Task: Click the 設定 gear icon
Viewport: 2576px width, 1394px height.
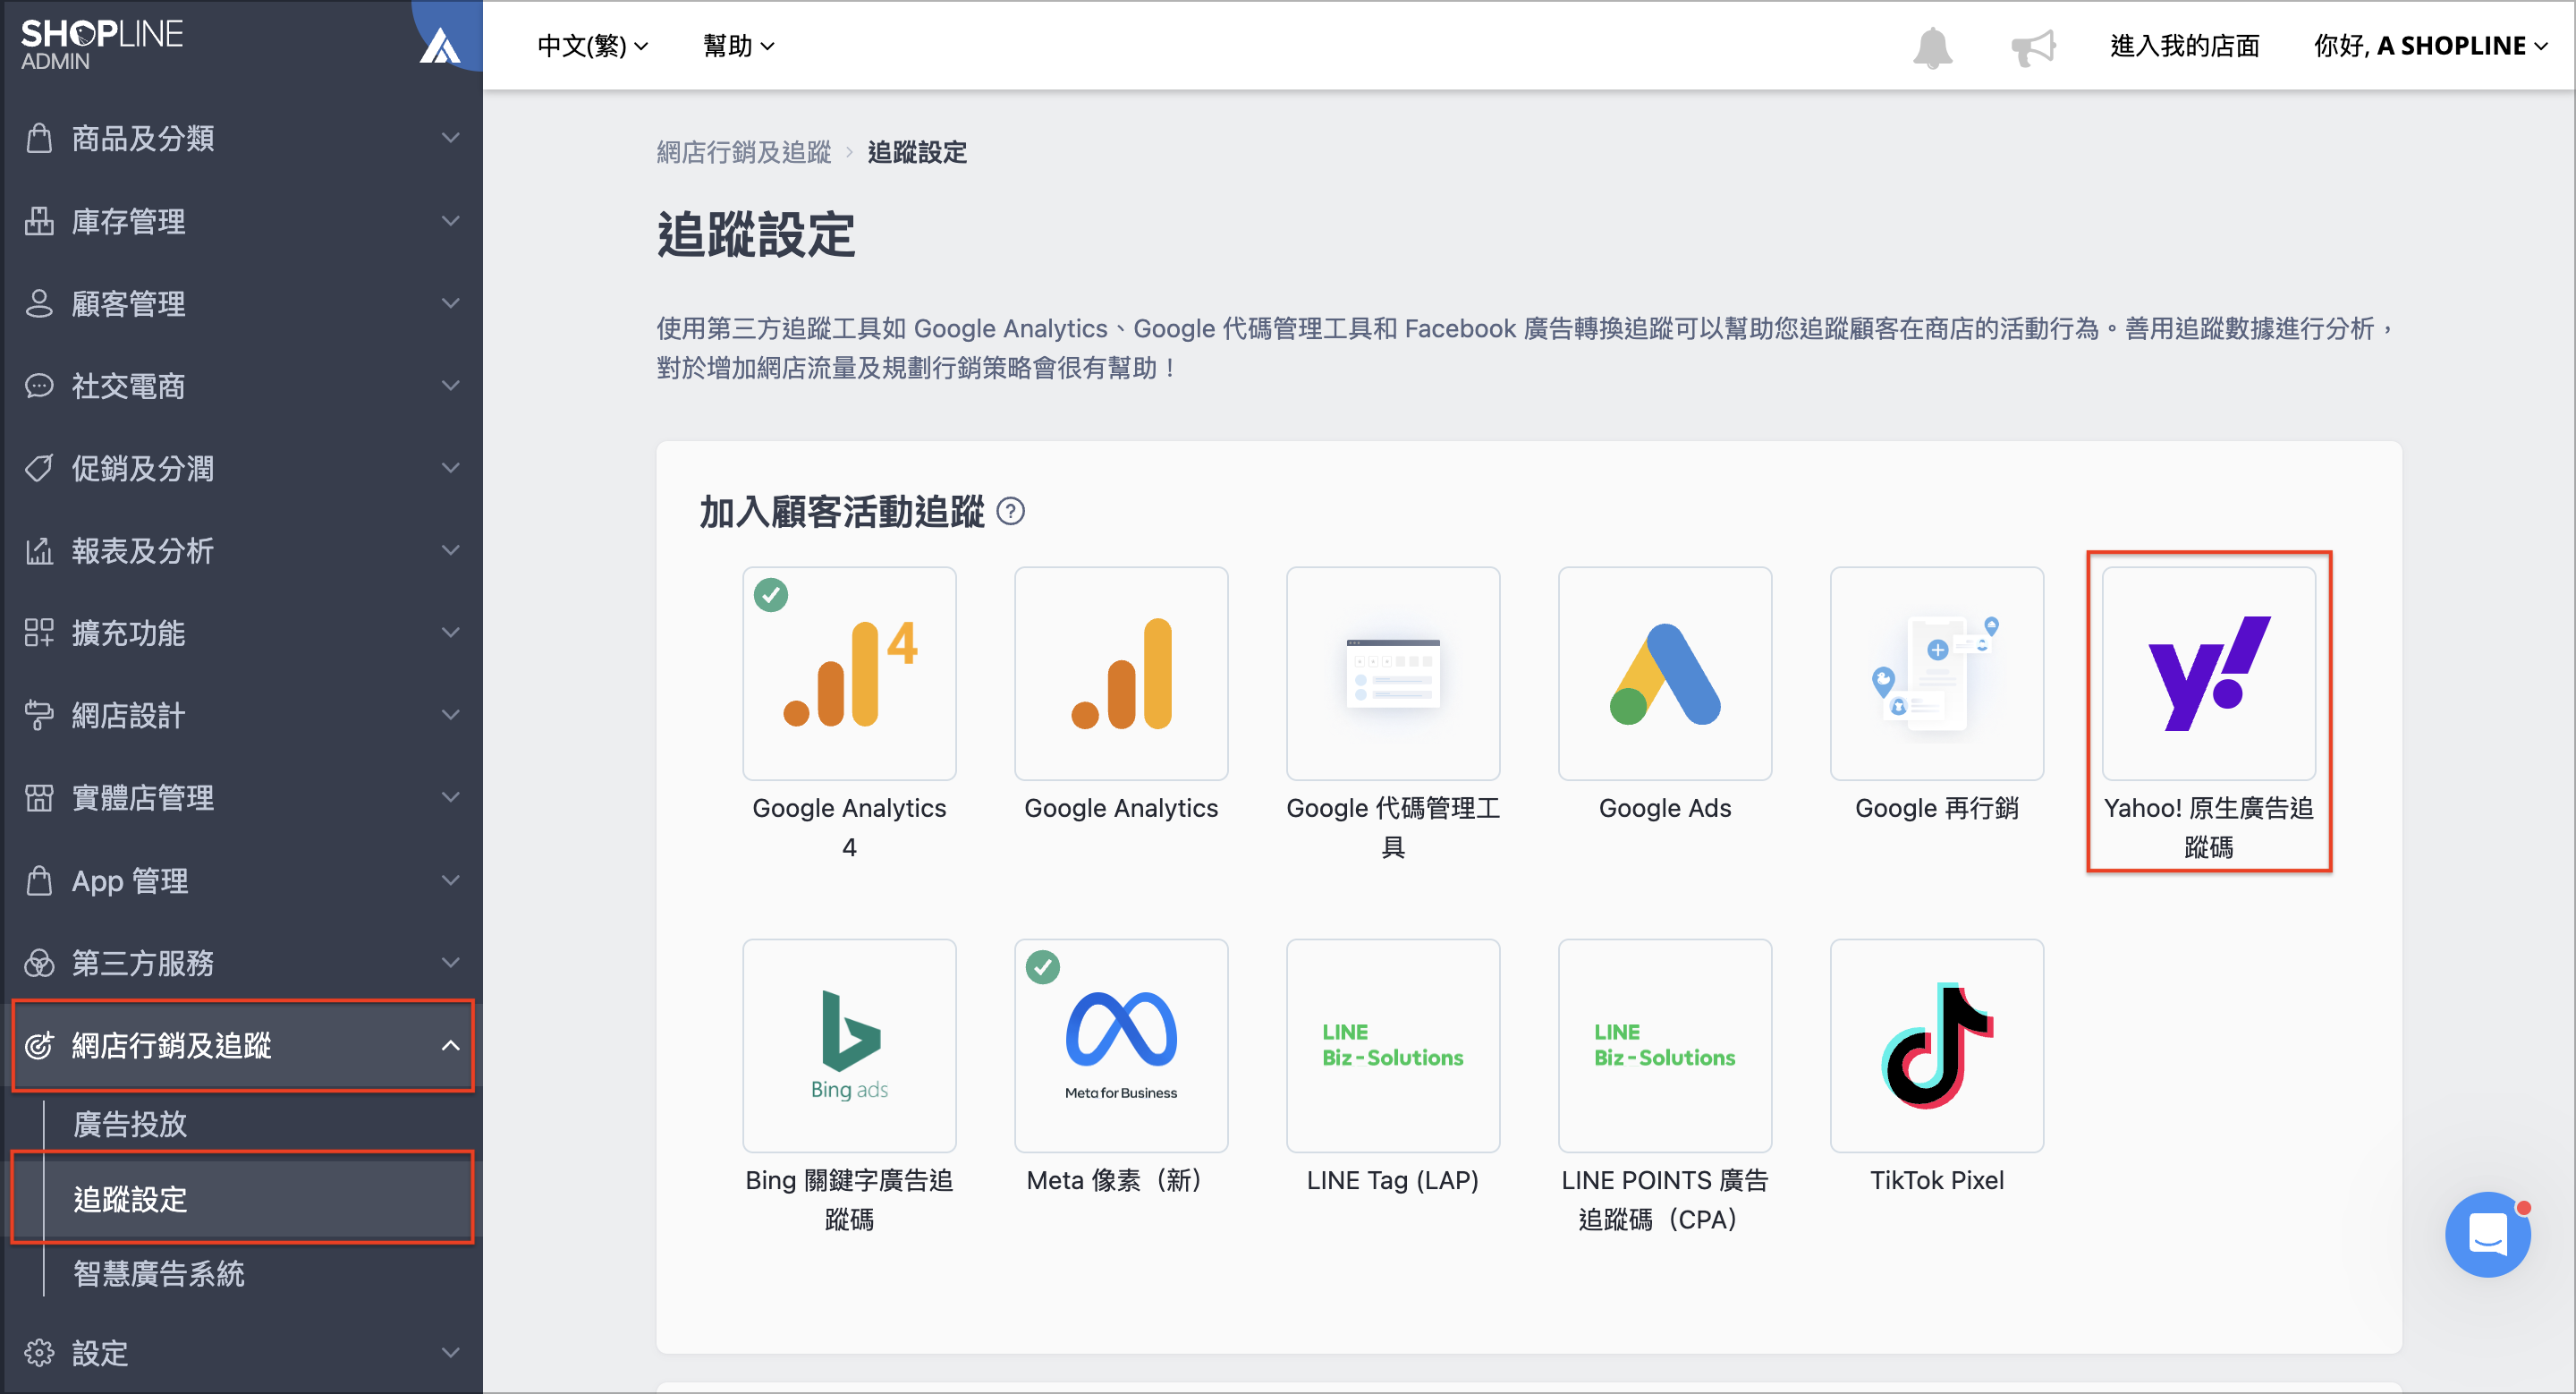Action: pyautogui.click(x=39, y=1352)
